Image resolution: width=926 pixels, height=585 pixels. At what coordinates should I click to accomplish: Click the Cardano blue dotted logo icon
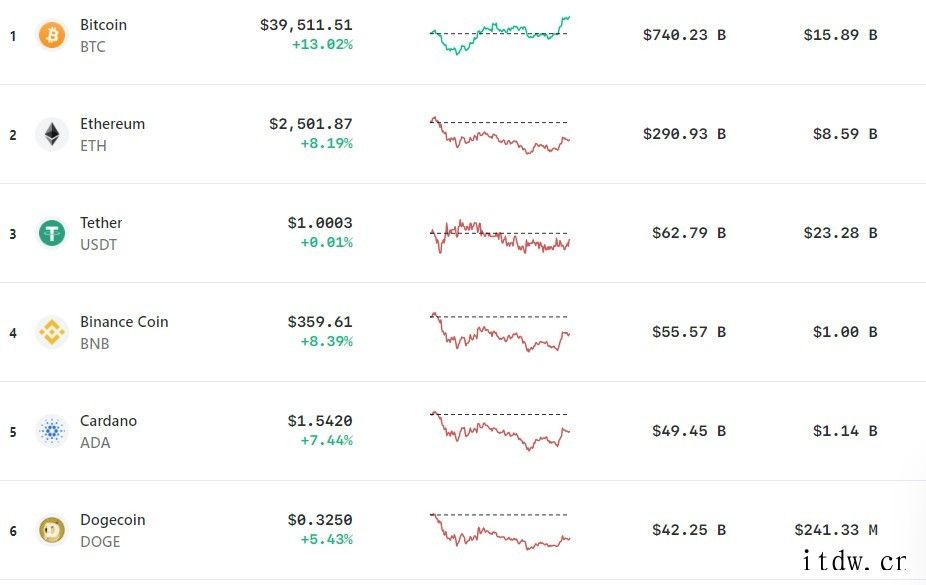tap(52, 432)
